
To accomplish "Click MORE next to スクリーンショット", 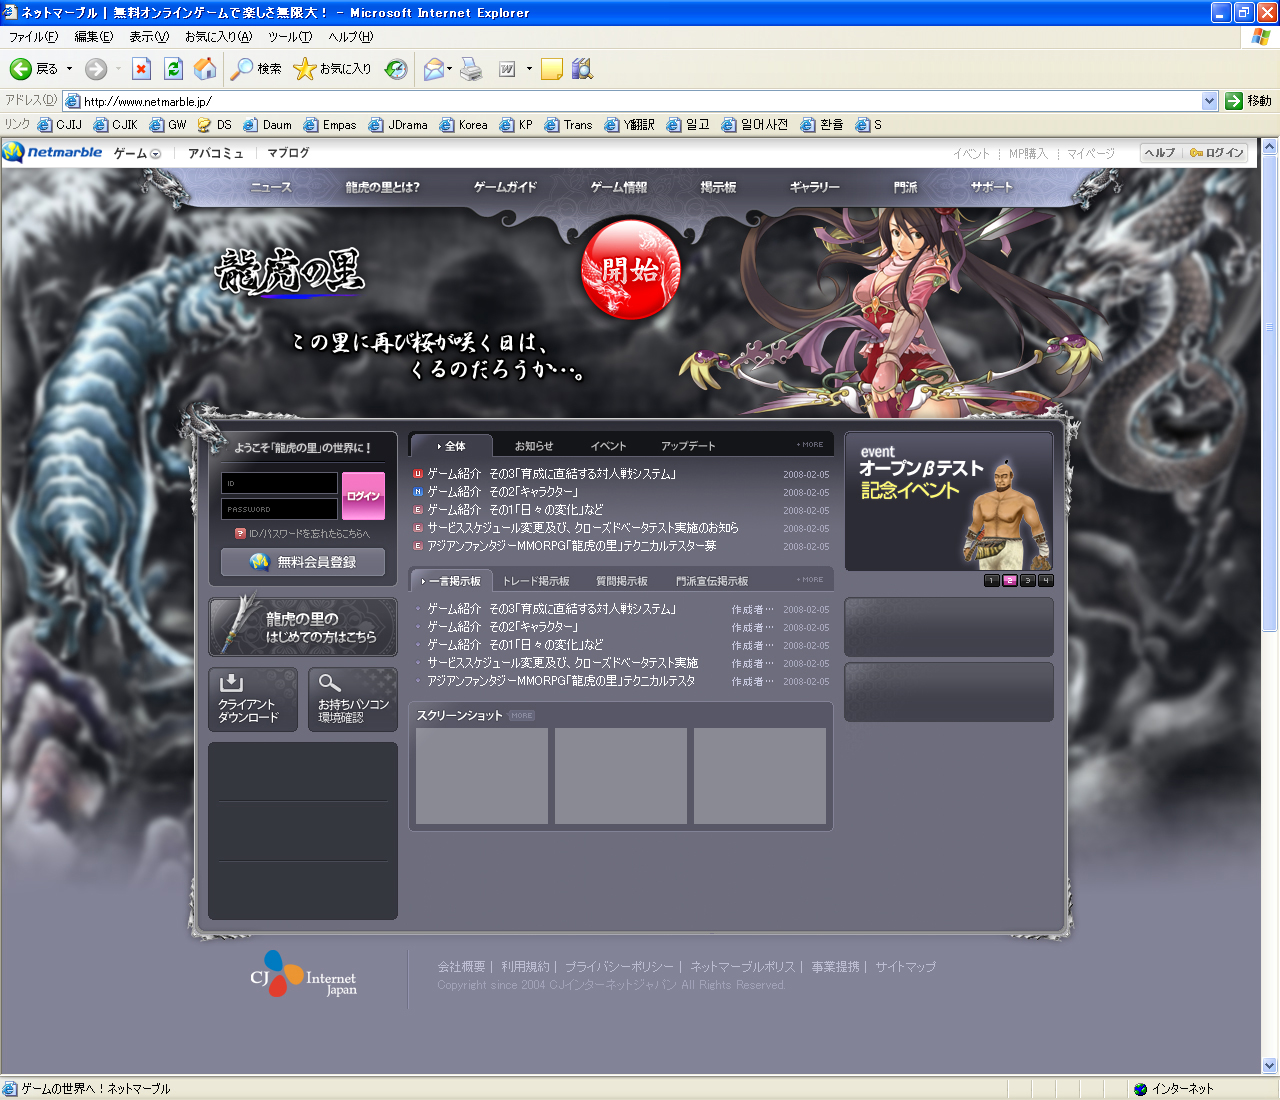I will tap(522, 716).
